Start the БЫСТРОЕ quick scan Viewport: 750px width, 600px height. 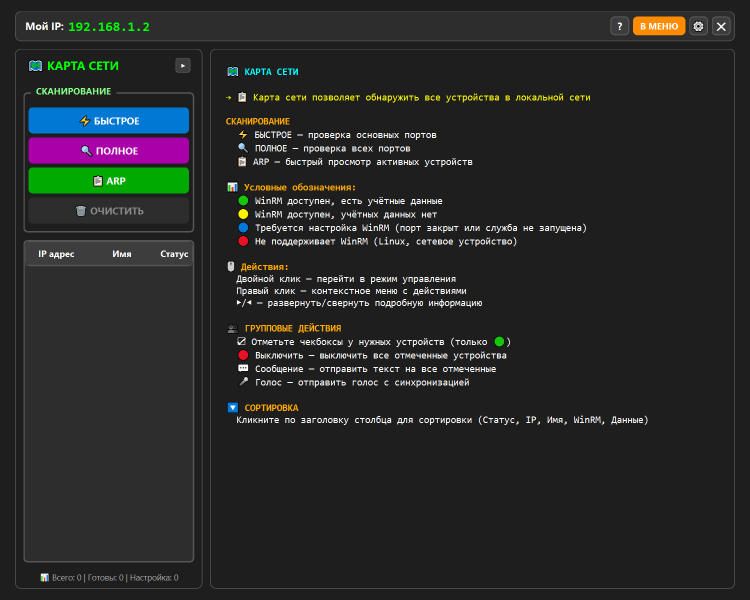pos(108,121)
